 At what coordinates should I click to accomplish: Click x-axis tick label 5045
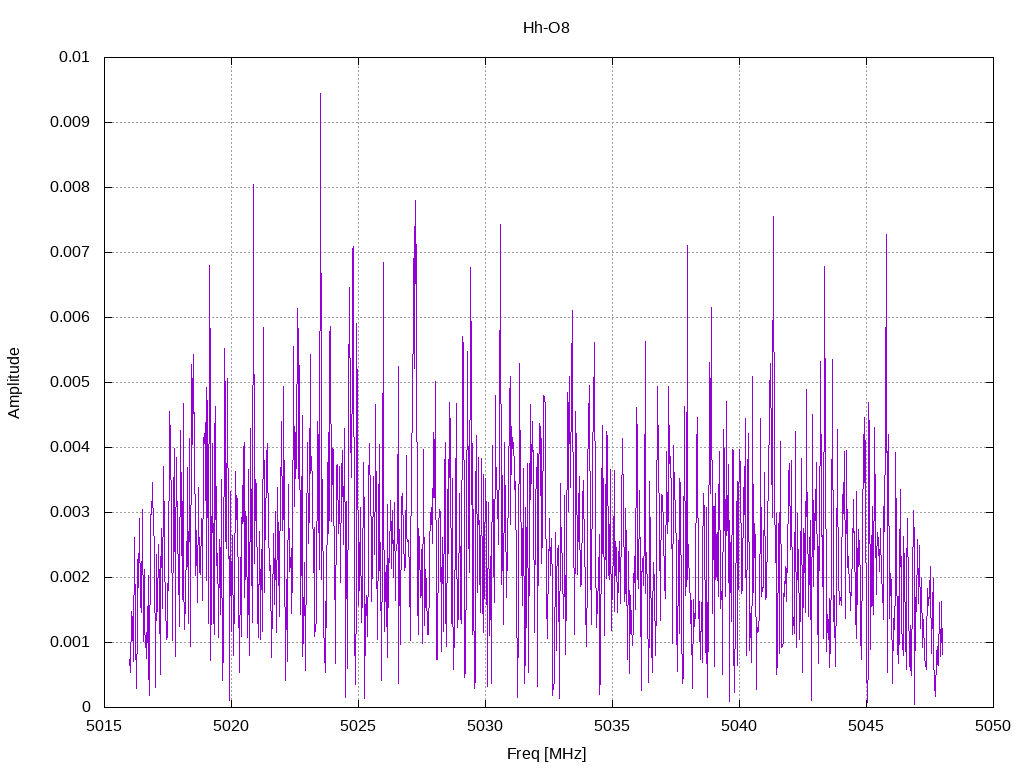[866, 726]
